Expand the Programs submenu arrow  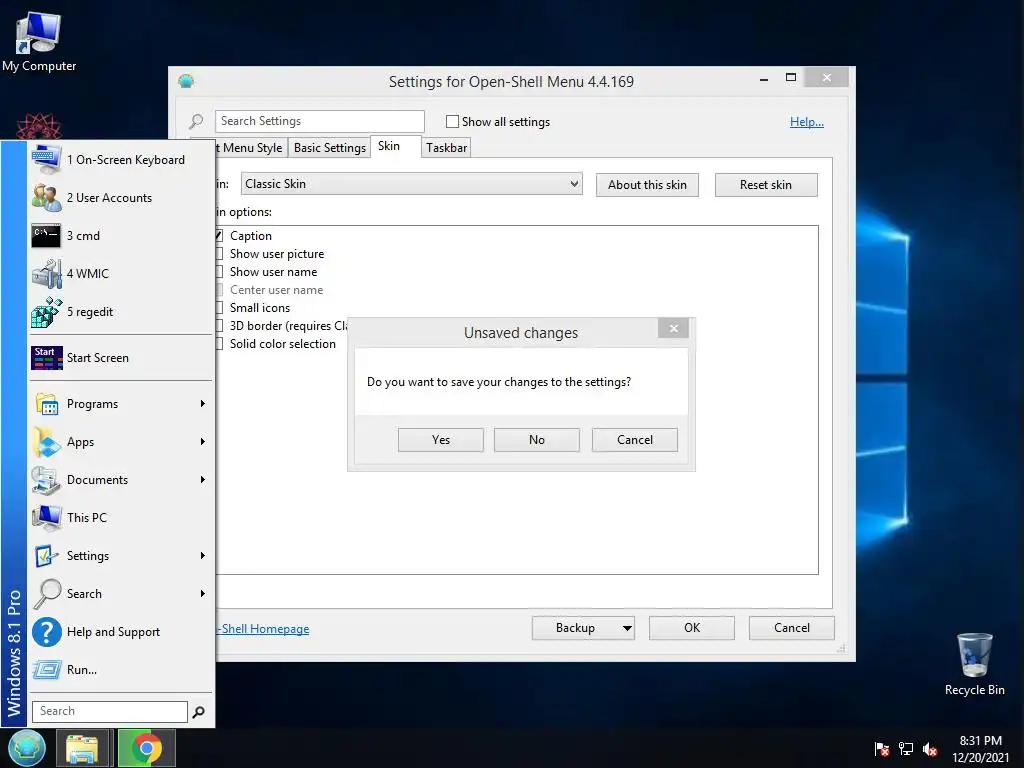203,404
